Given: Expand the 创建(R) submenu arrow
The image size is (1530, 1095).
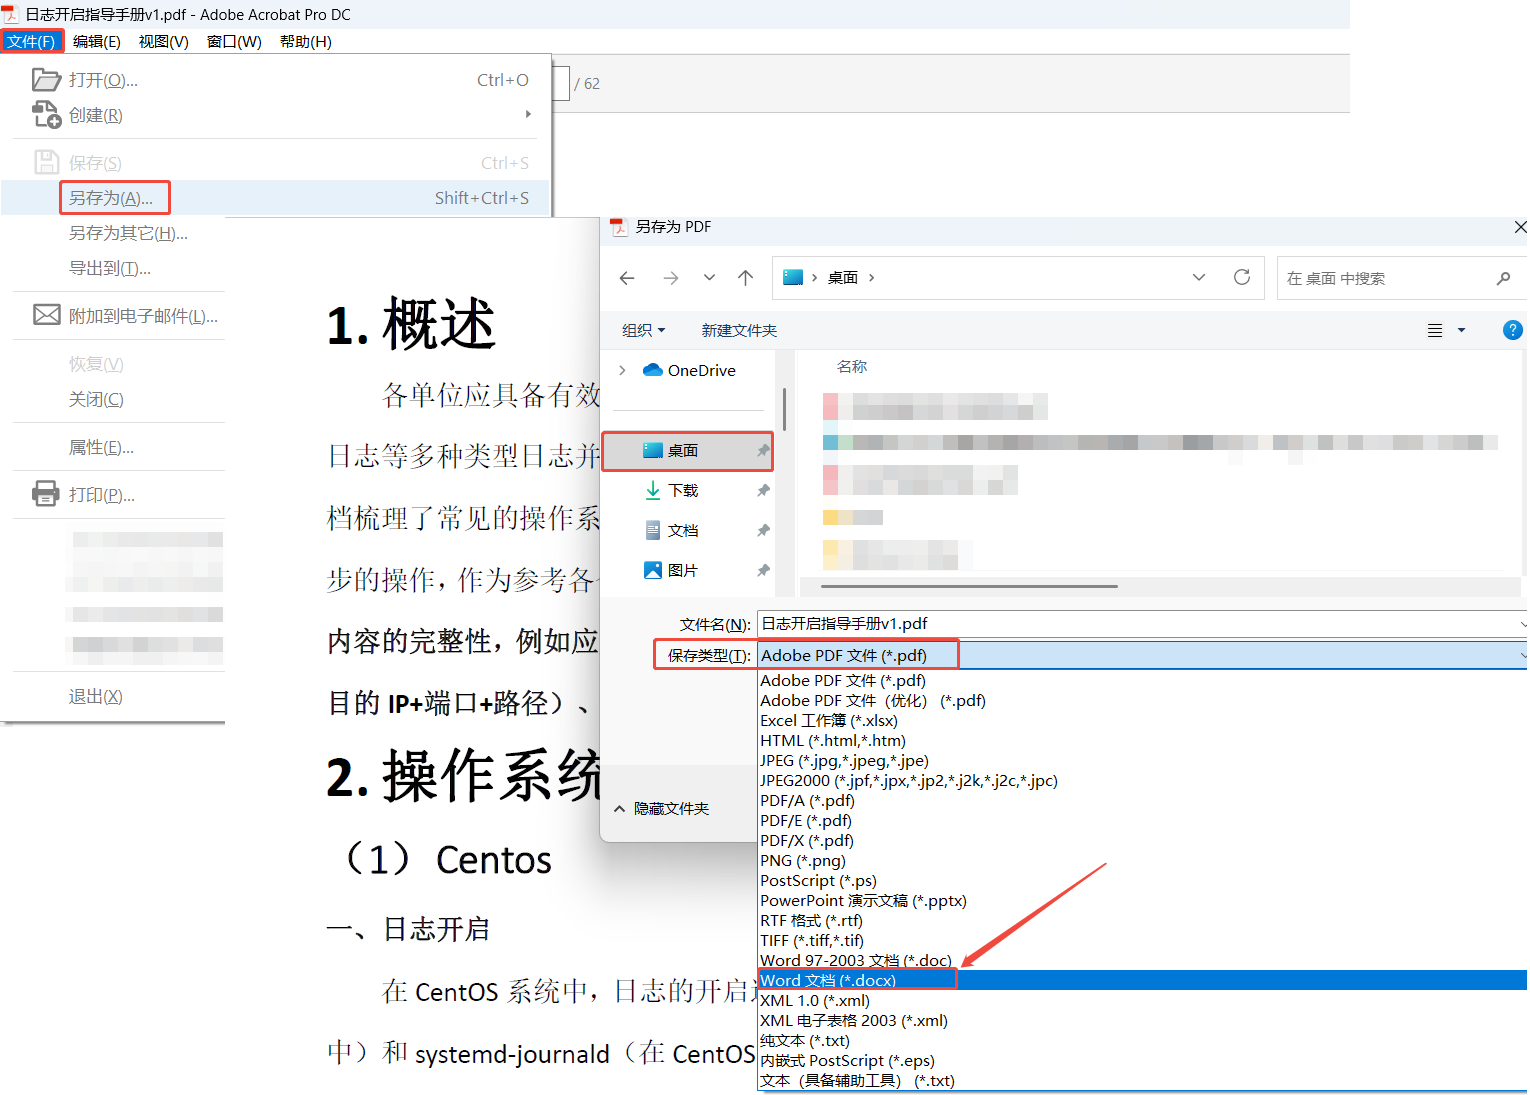Looking at the screenshot, I should pos(528,114).
